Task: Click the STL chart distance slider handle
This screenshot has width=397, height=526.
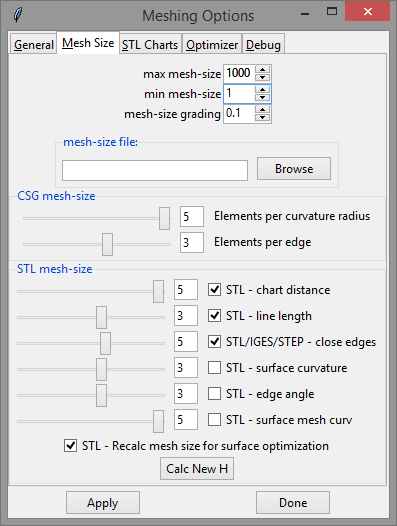Action: [158, 292]
